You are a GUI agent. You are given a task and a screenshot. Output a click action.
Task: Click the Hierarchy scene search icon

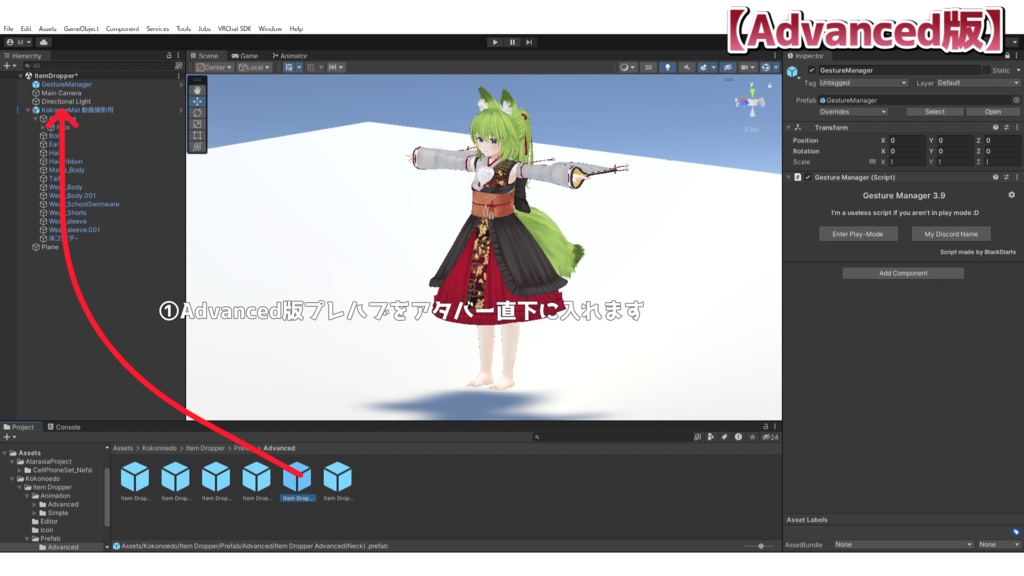tap(178, 66)
